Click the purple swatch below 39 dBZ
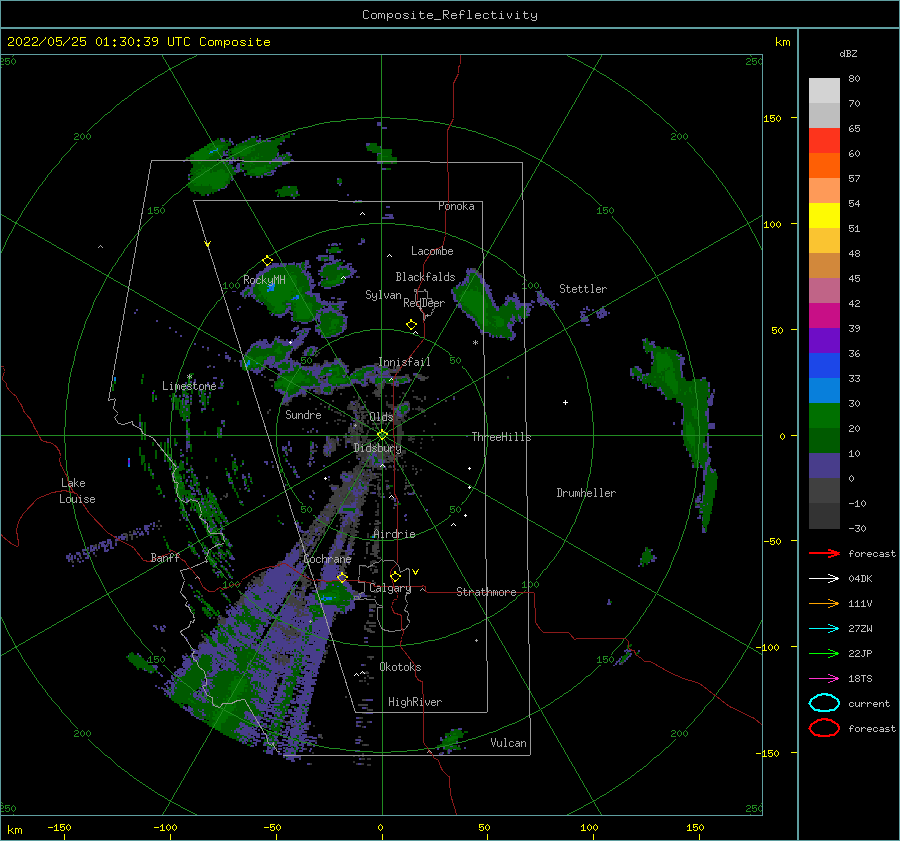 (x=824, y=340)
